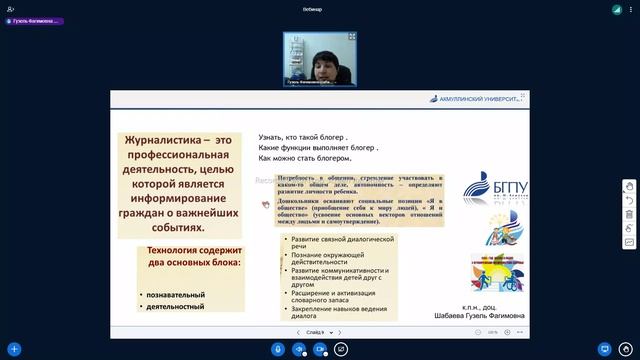The height and width of the screenshot is (360, 640).
Task: Undo the last whiteboard annotation
Action: [629, 200]
